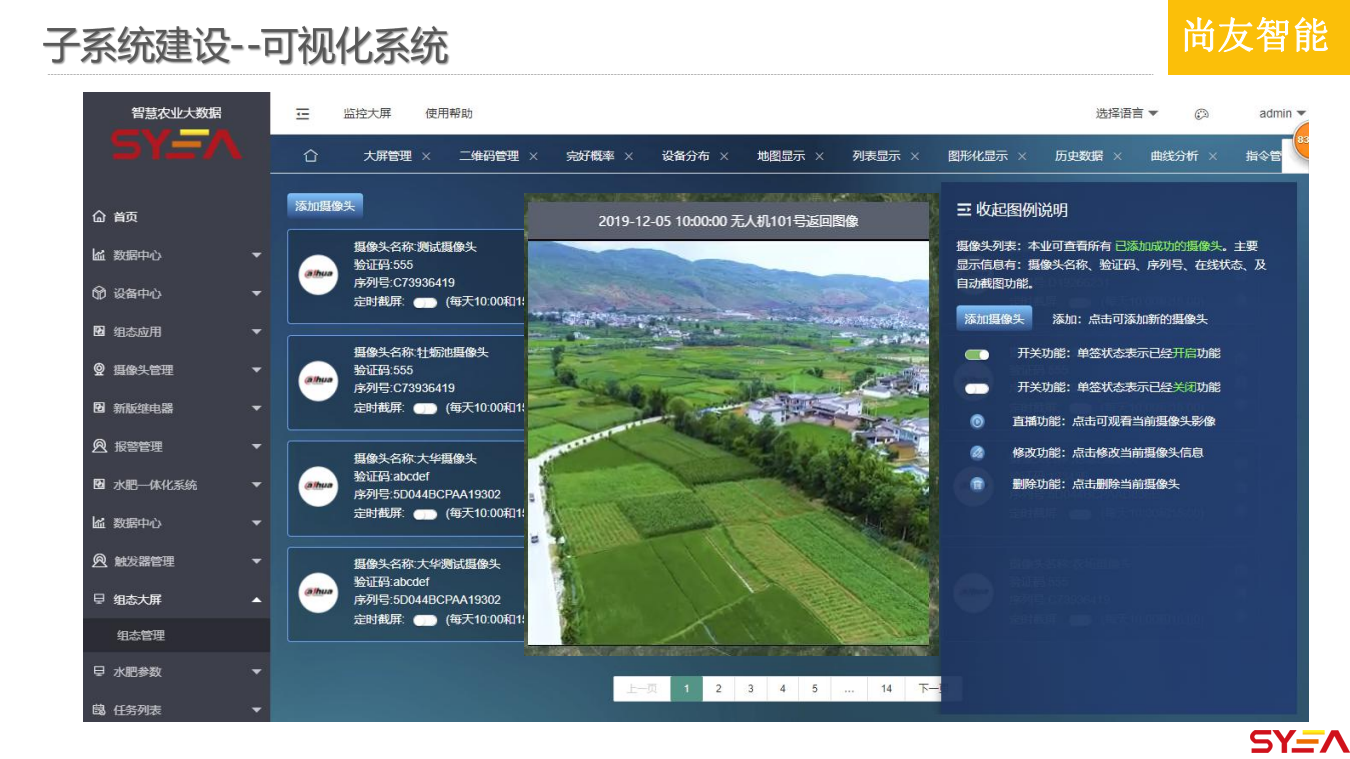Toggle 定时截屏 switch for 测试摄像头
Screen dimensions: 1350x759
click(x=425, y=301)
